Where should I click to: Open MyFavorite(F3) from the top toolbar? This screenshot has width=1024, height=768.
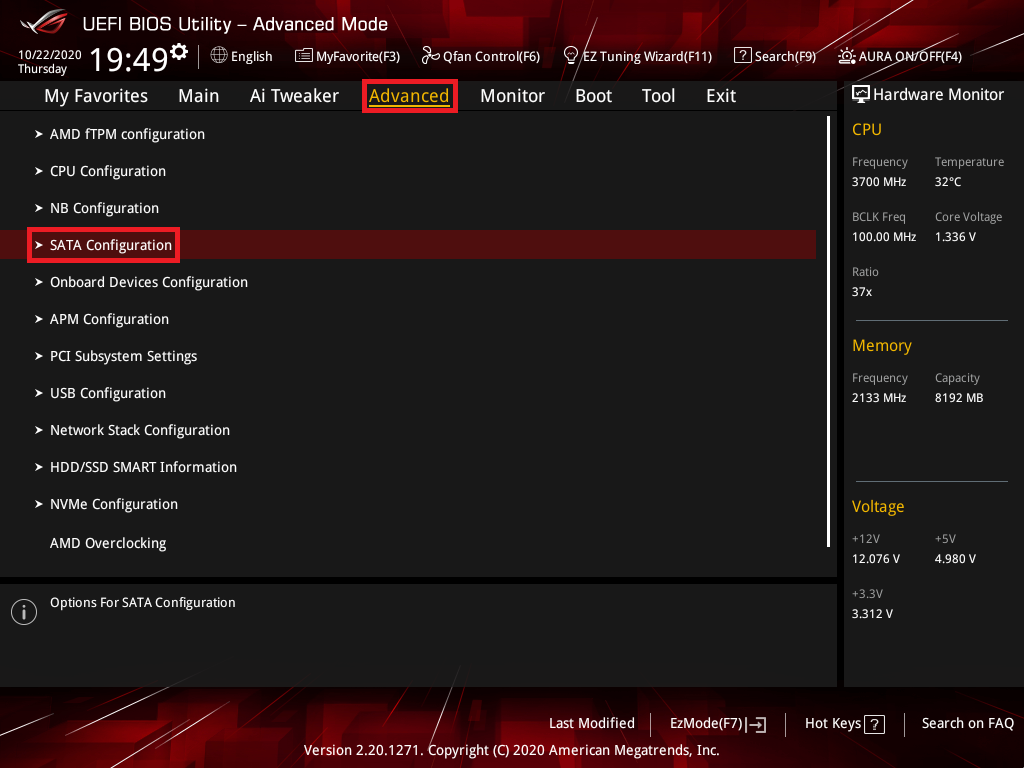(x=347, y=56)
